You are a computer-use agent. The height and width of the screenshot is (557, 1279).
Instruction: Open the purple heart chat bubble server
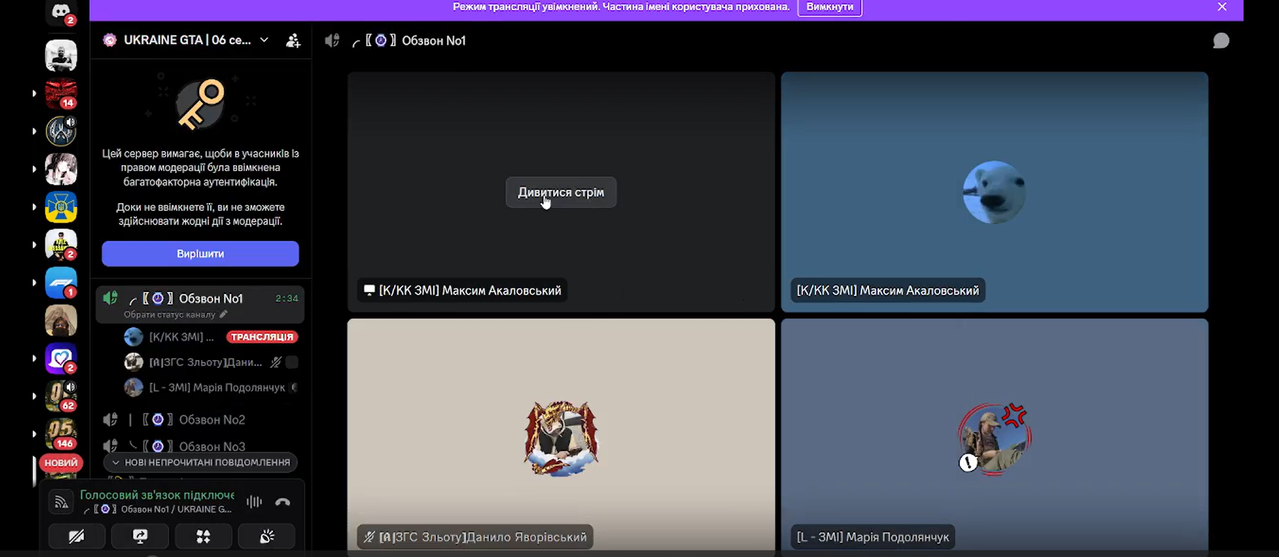[61, 359]
